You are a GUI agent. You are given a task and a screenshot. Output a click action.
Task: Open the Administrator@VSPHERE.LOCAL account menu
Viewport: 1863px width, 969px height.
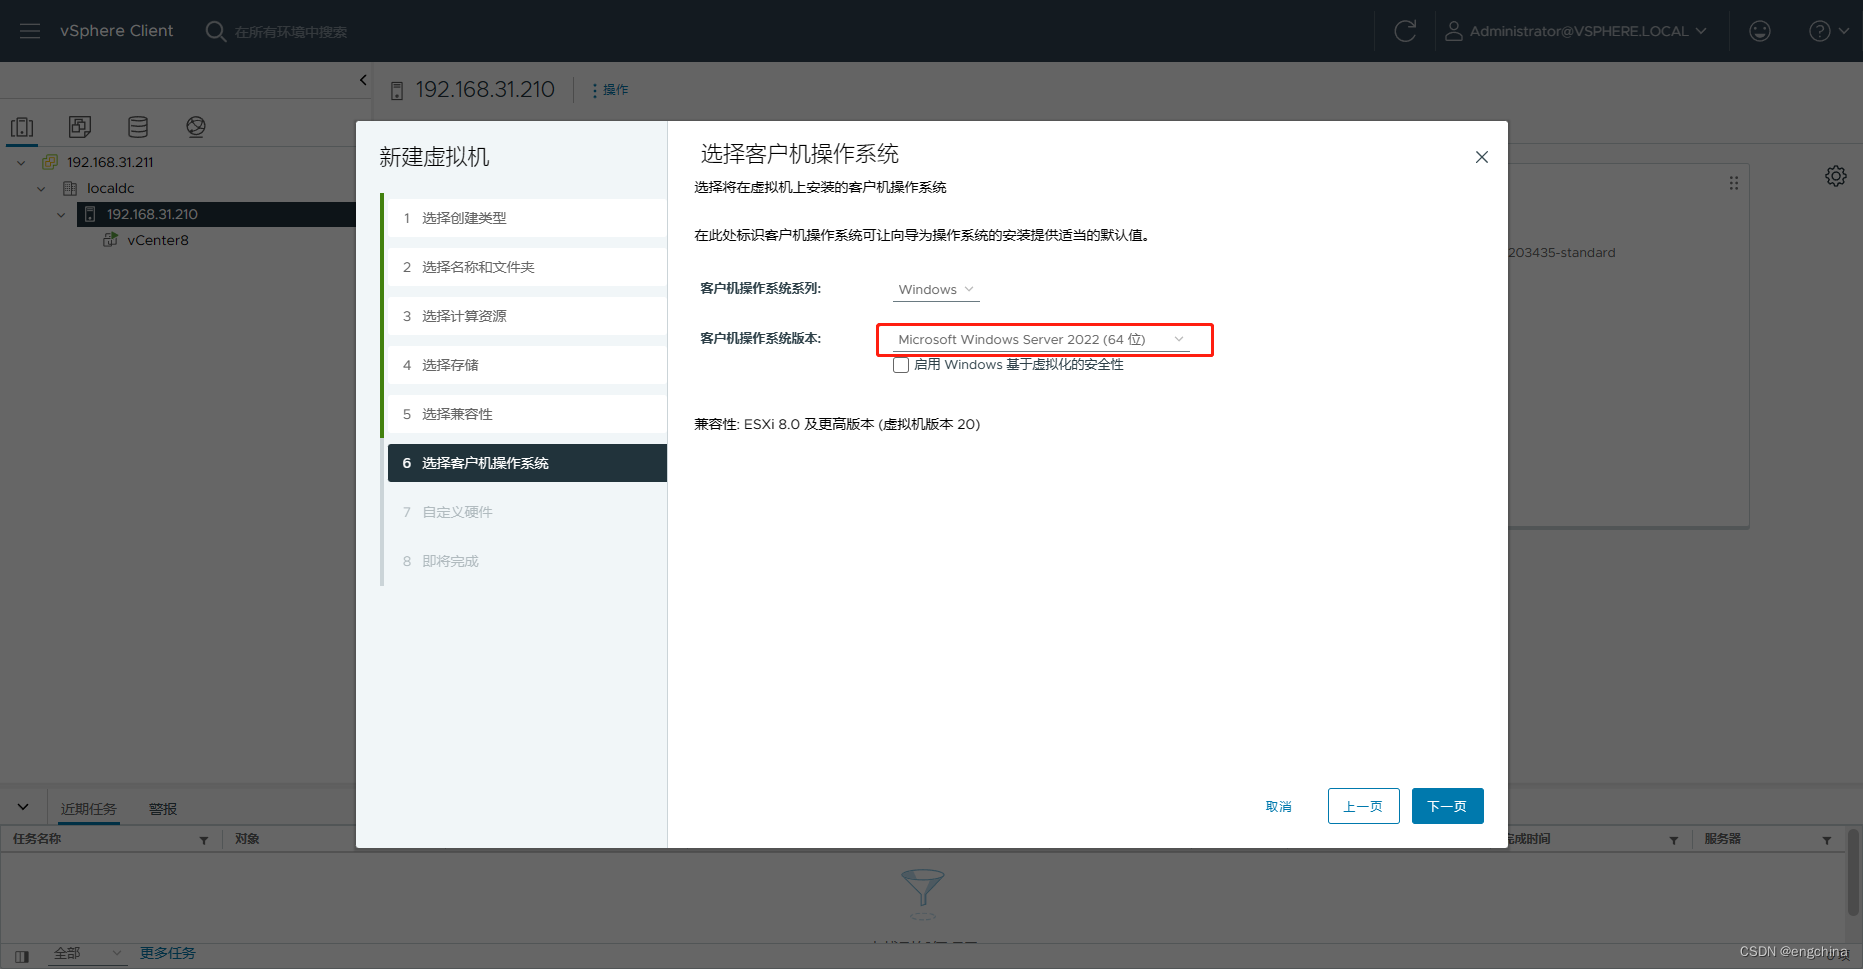(x=1577, y=30)
